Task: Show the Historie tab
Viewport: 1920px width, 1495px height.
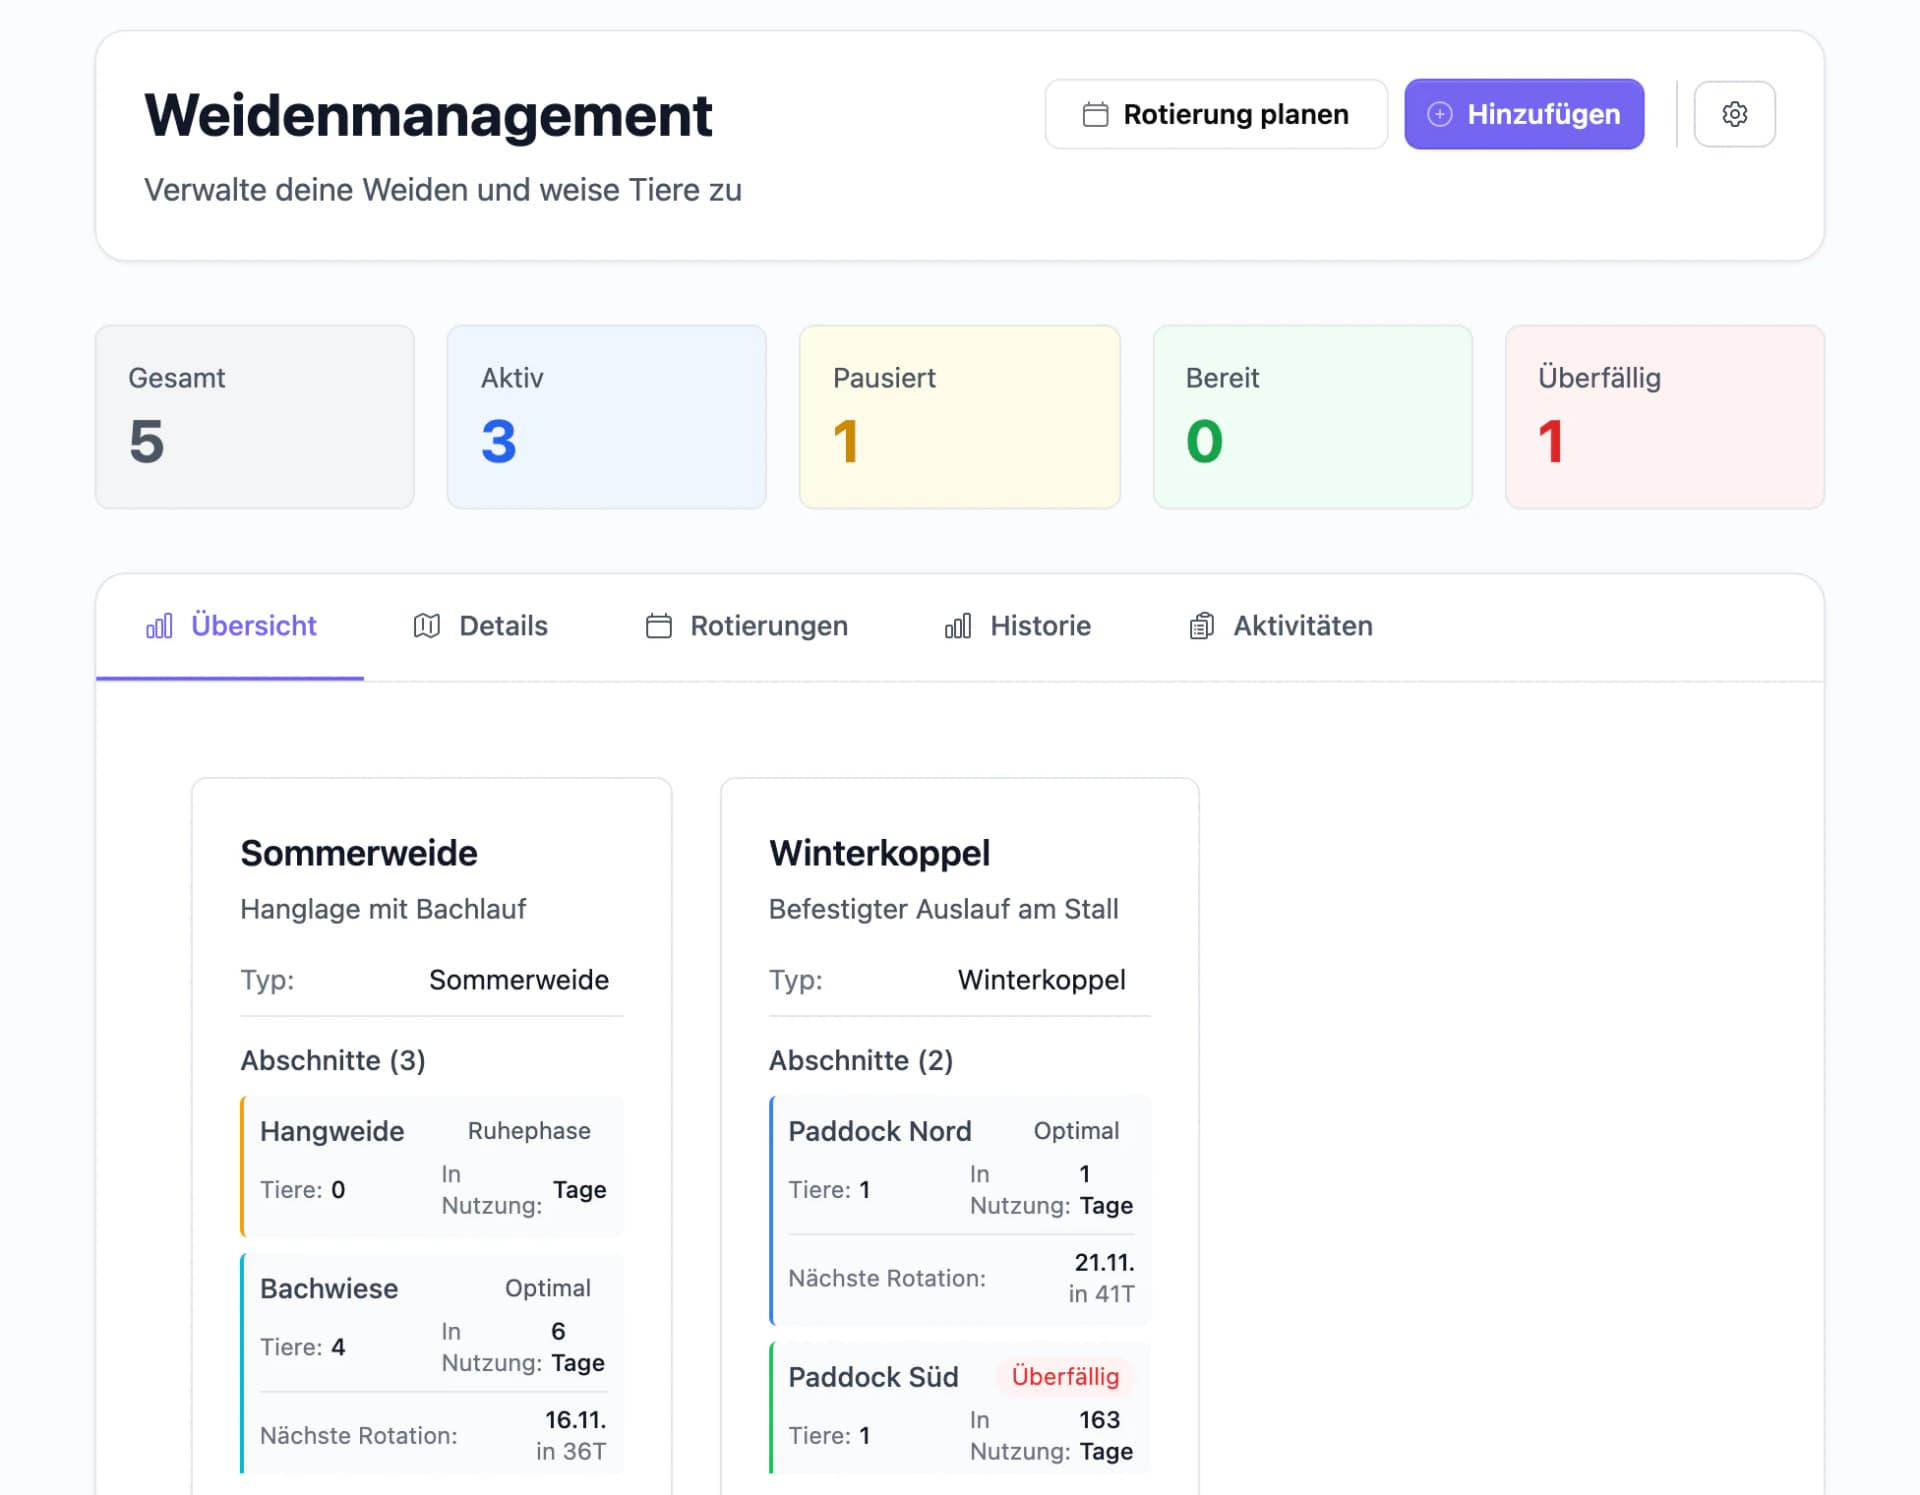Action: tap(1018, 626)
